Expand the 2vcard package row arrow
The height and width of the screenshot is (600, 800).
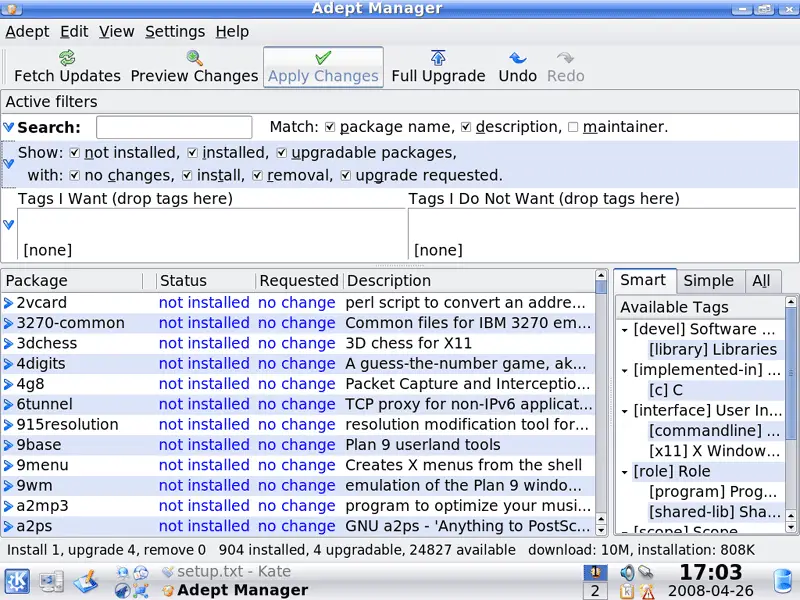pyautogui.click(x=9, y=303)
